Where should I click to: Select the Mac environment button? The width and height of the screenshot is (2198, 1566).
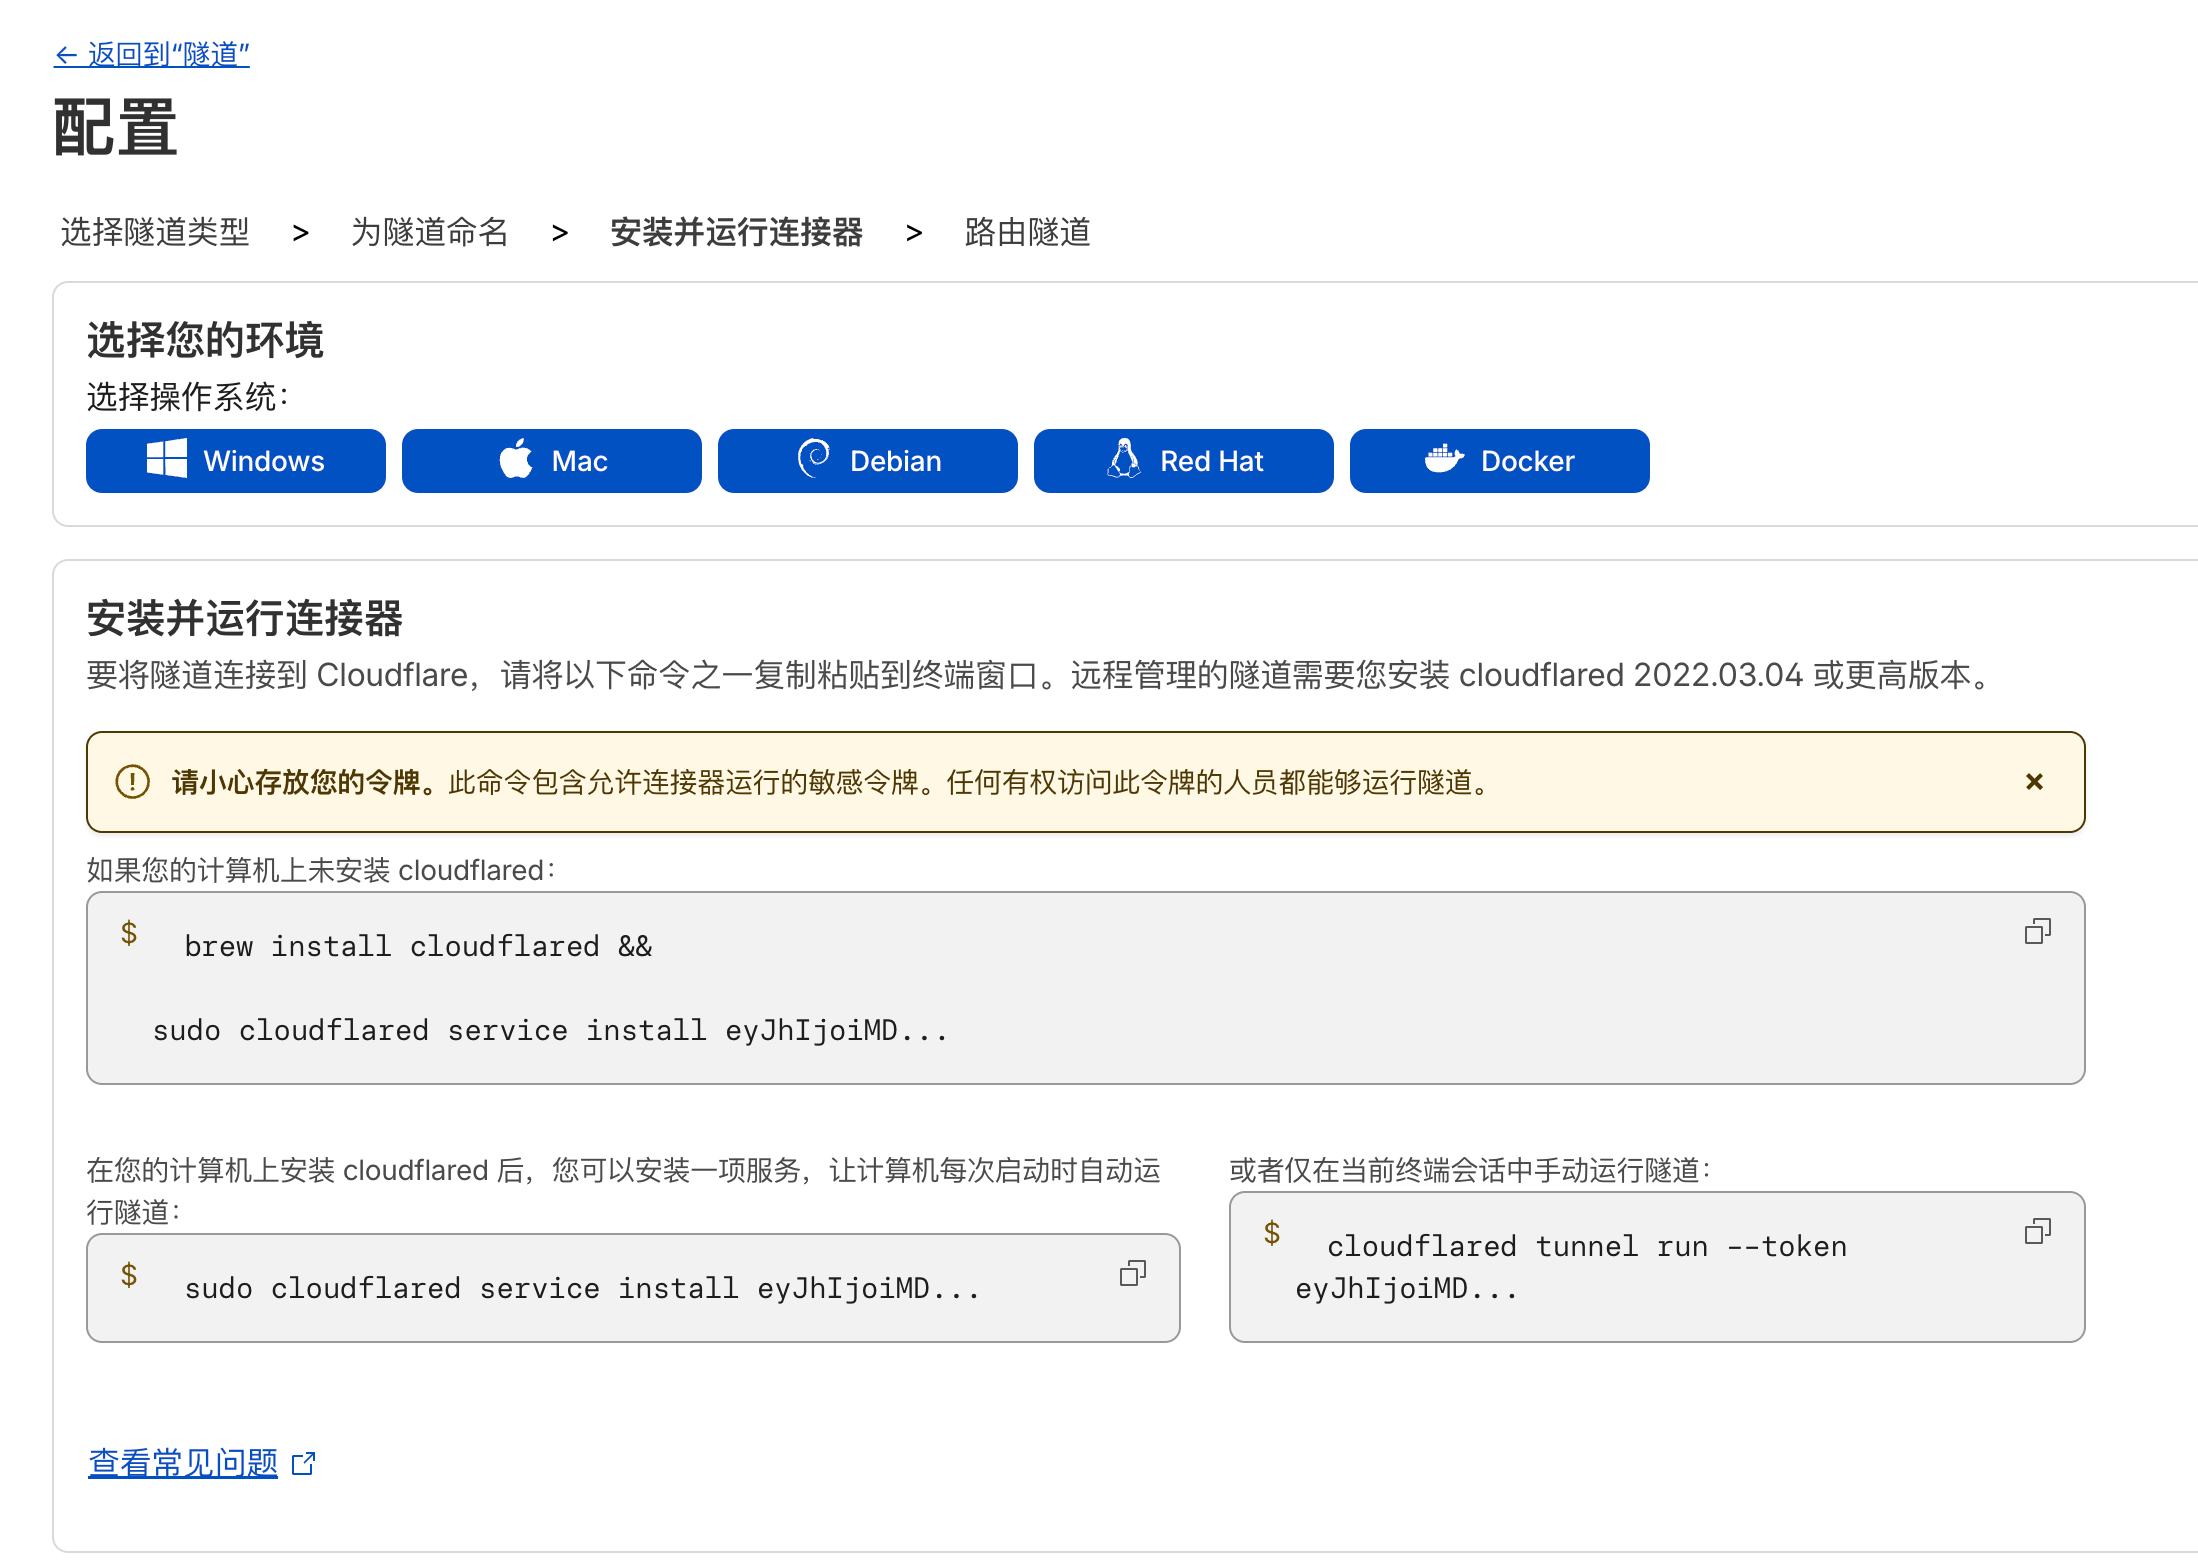coord(552,461)
